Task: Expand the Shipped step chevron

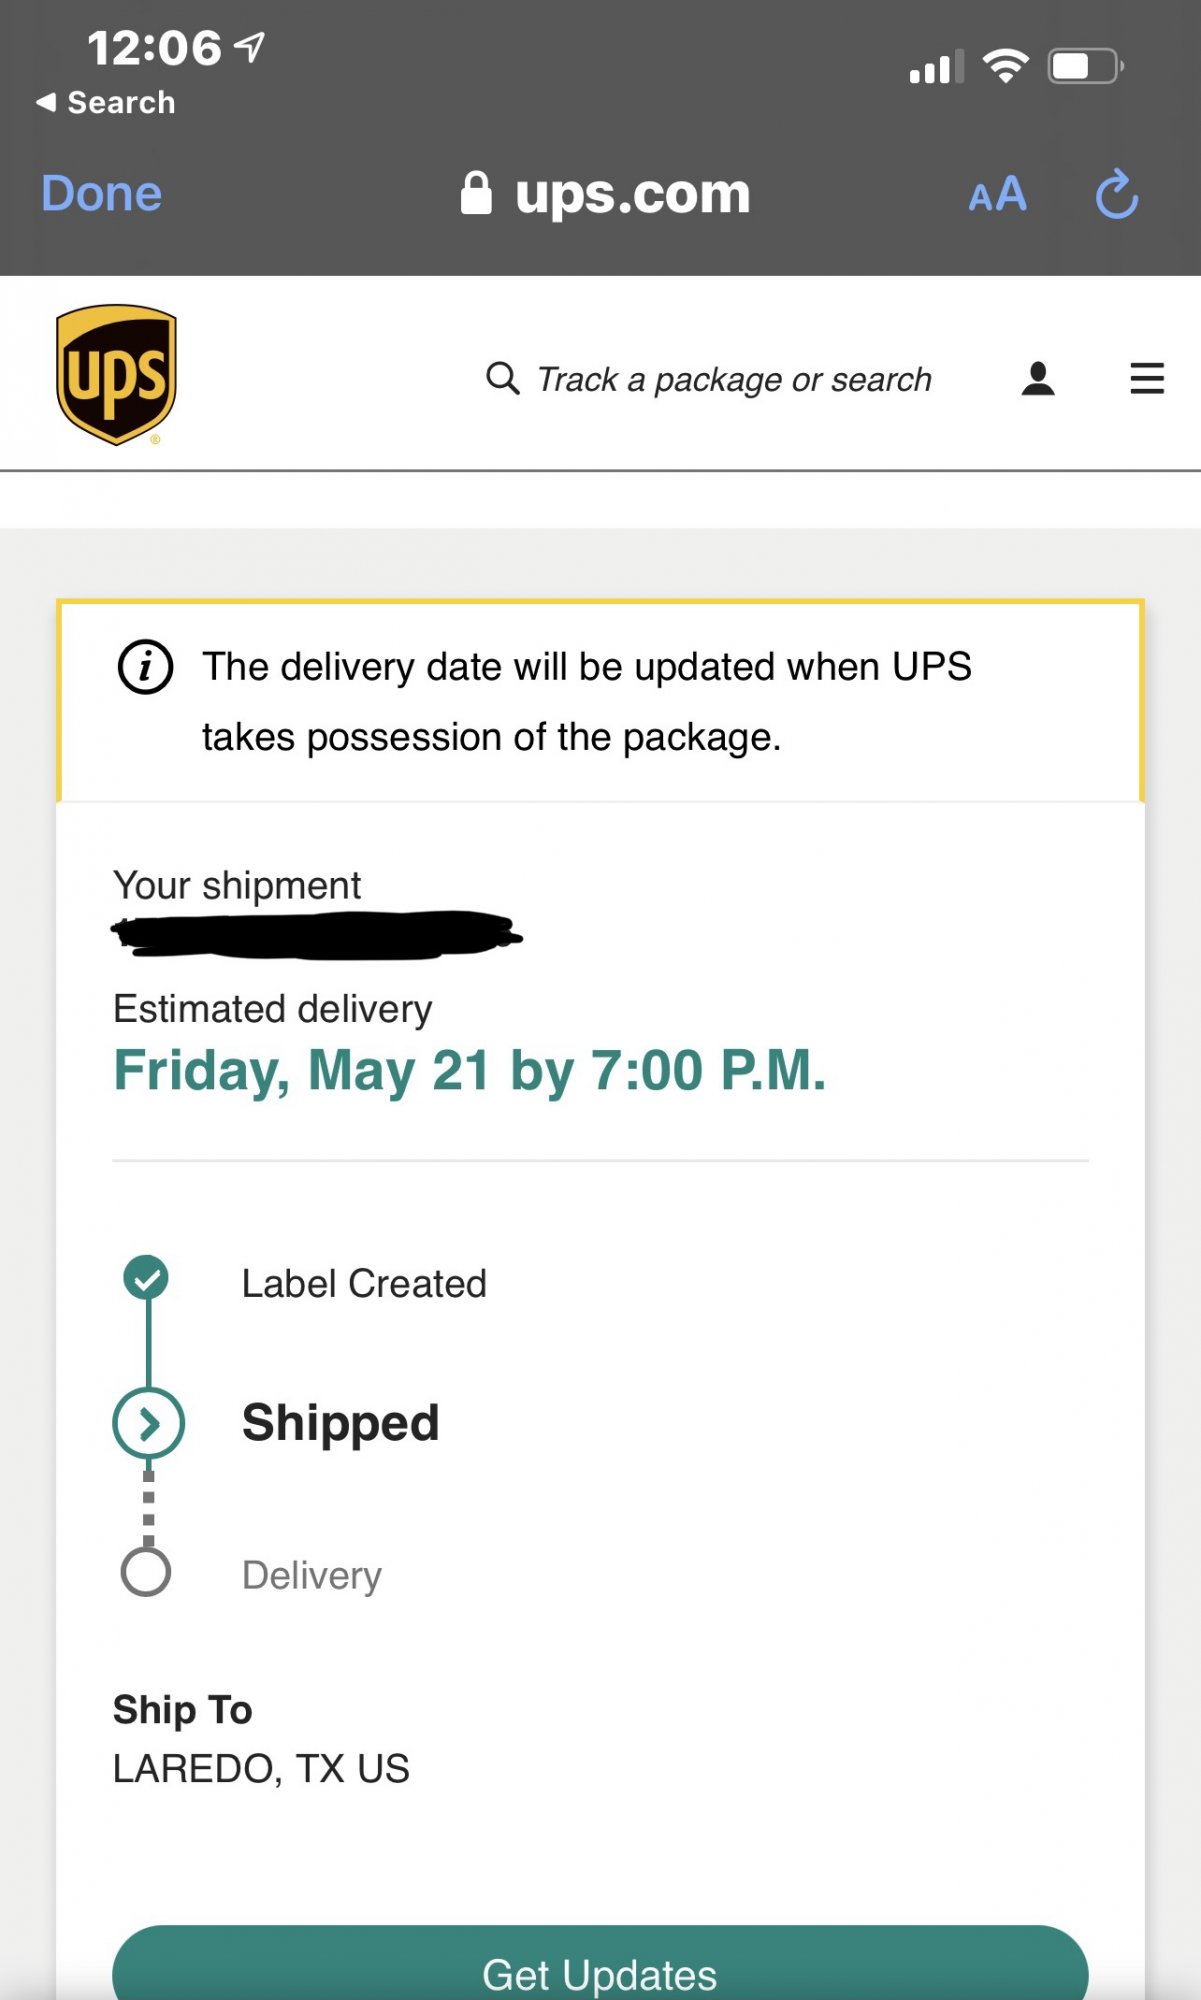Action: click(x=148, y=1423)
